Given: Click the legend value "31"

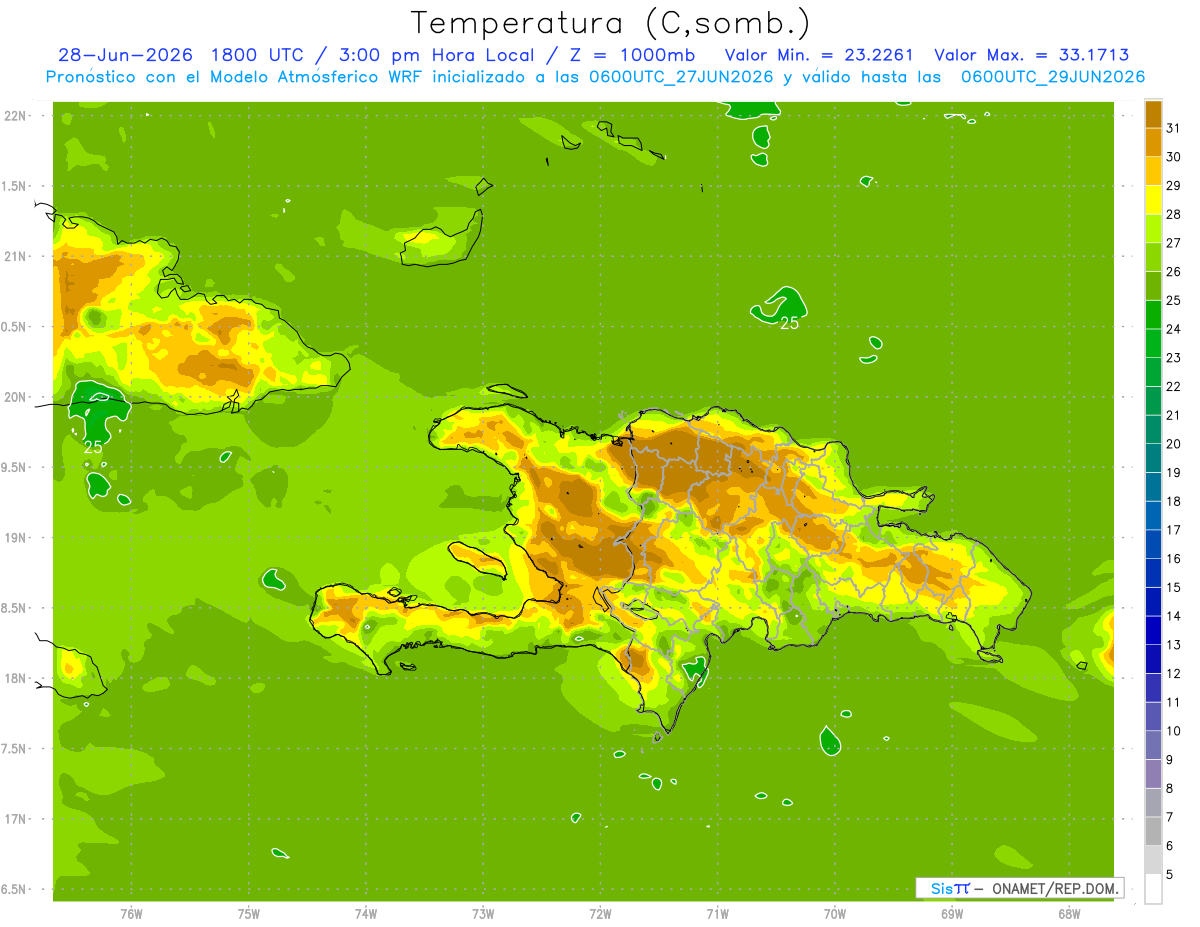Looking at the screenshot, I should coord(1174,128).
